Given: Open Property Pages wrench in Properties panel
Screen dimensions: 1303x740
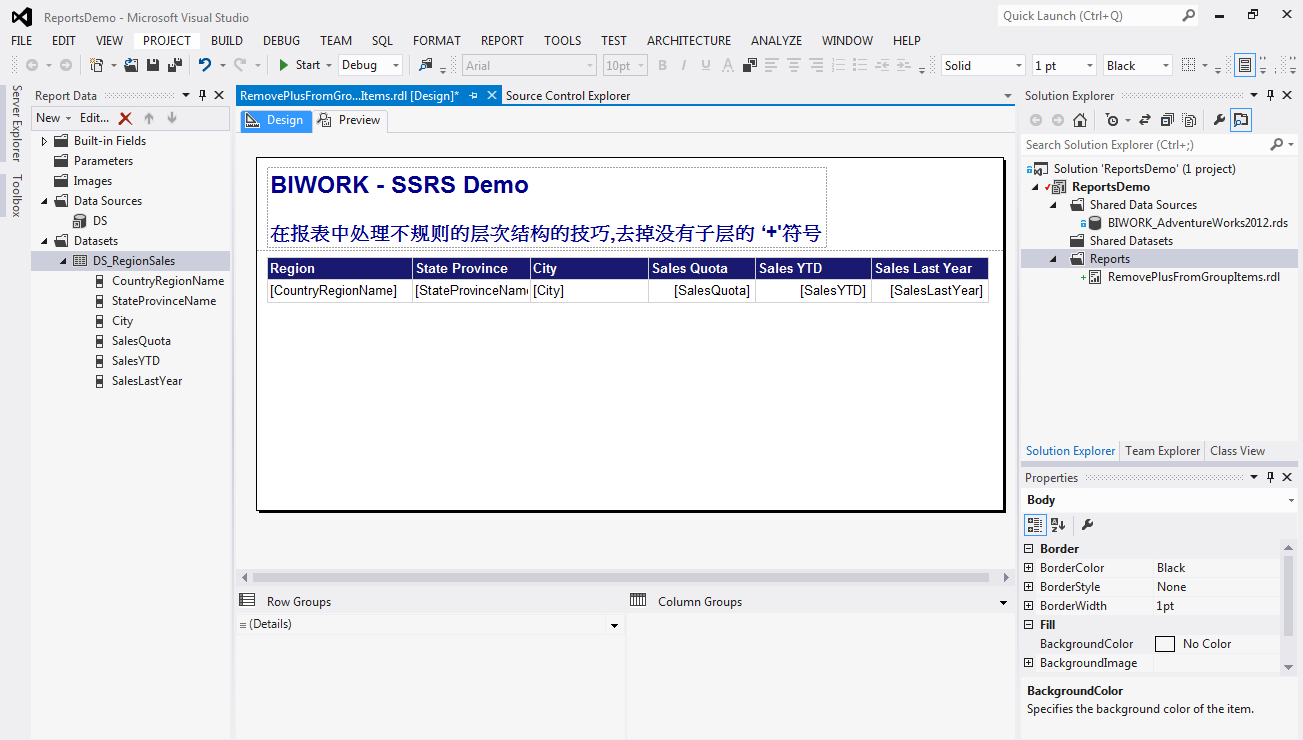Looking at the screenshot, I should coord(1088,525).
